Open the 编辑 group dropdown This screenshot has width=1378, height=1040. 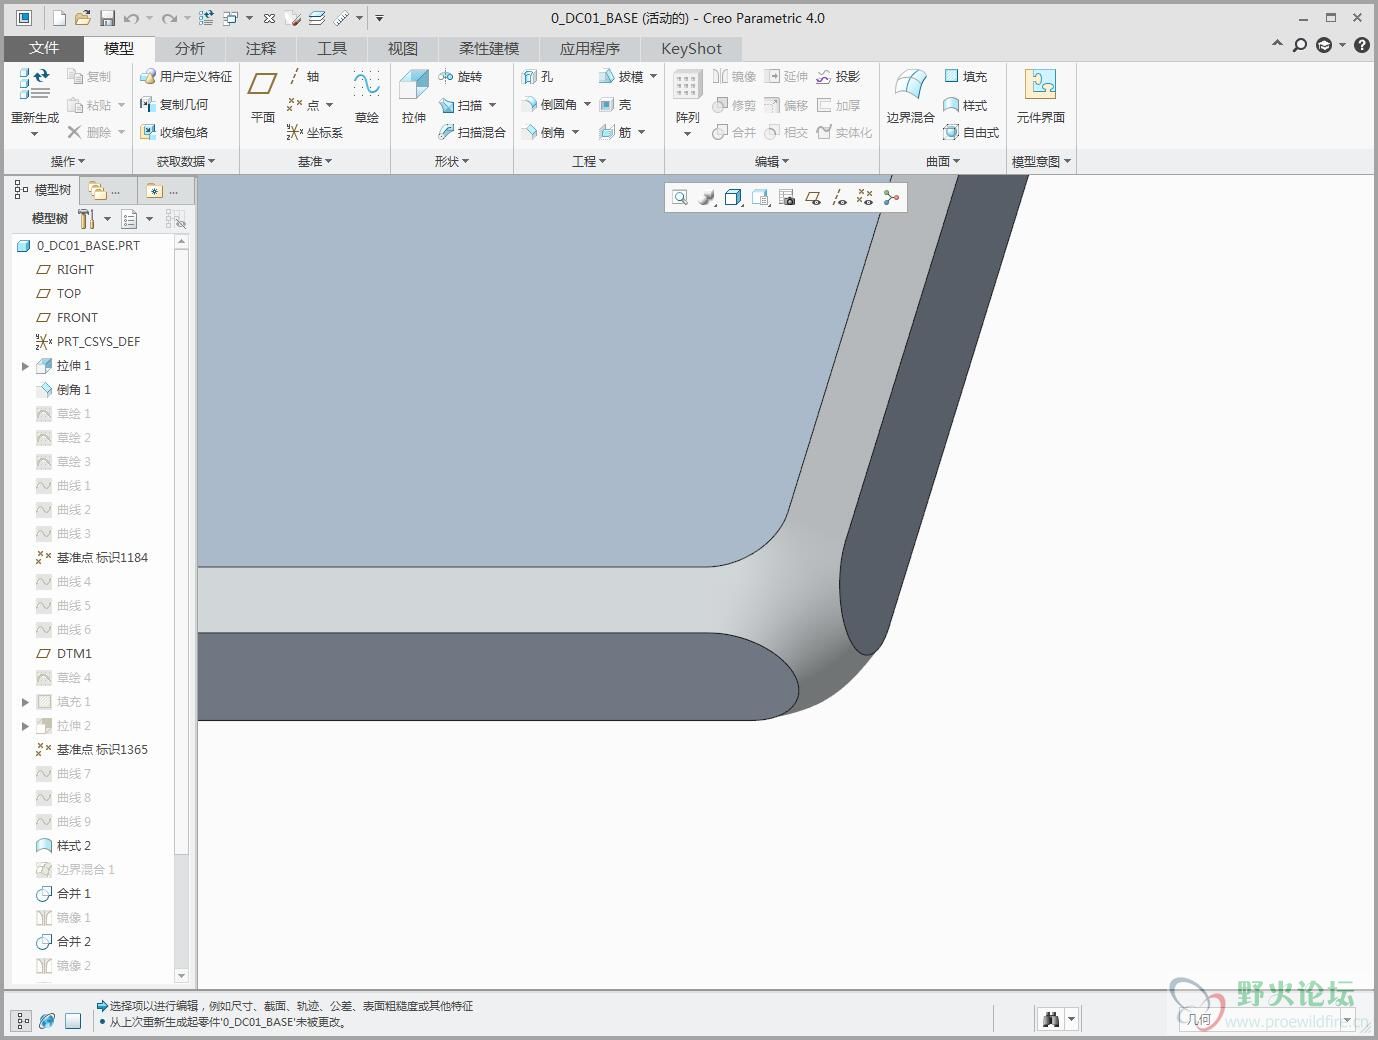[x=772, y=161]
